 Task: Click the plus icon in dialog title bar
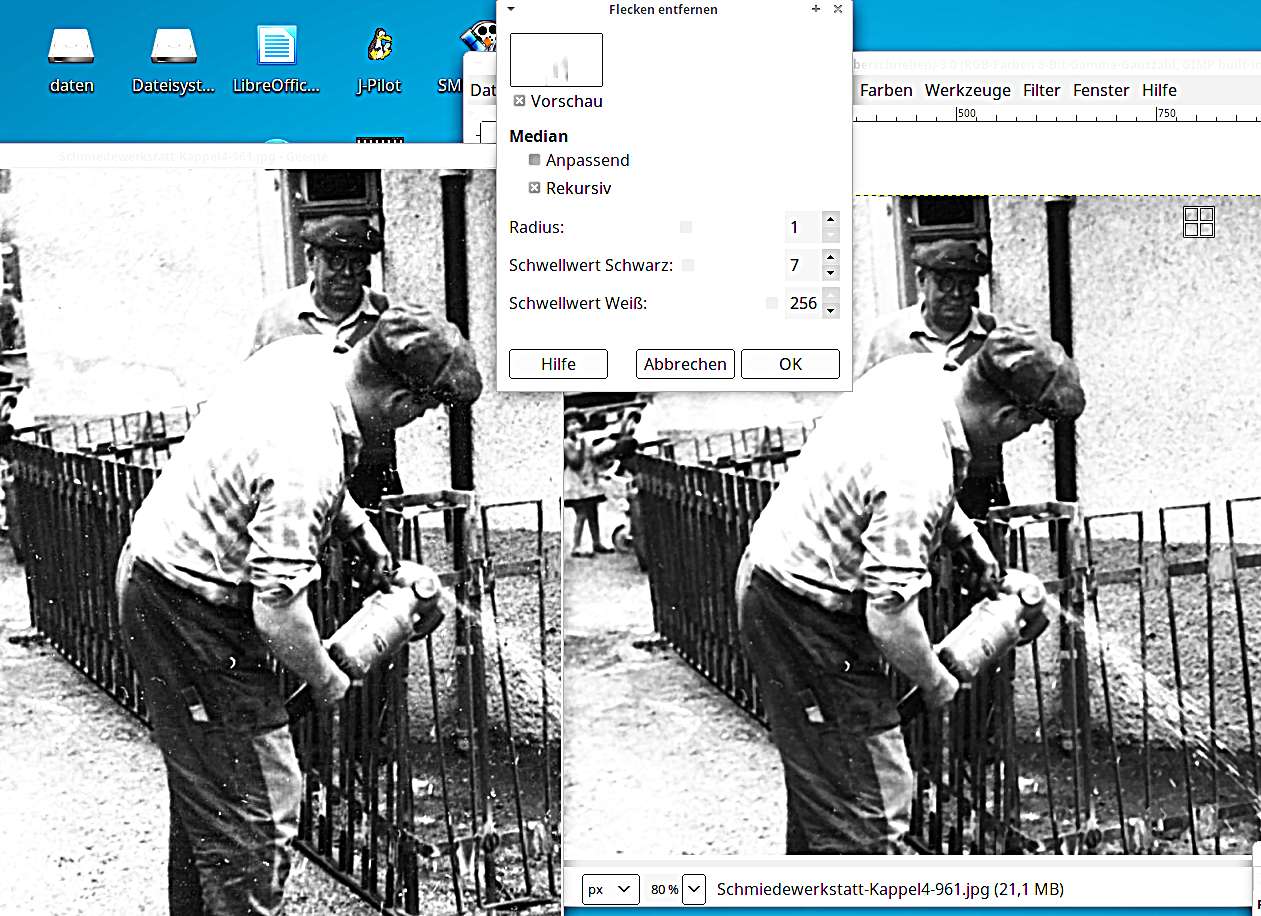click(x=816, y=9)
